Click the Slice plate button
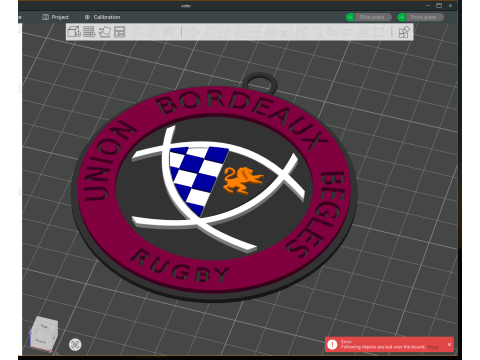The height and width of the screenshot is (360, 480). point(373,17)
